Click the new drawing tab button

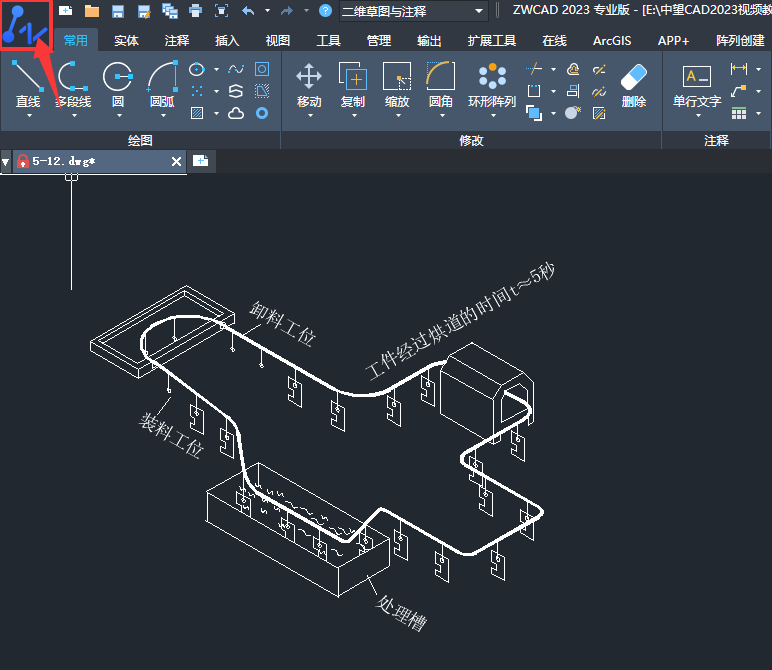[201, 161]
